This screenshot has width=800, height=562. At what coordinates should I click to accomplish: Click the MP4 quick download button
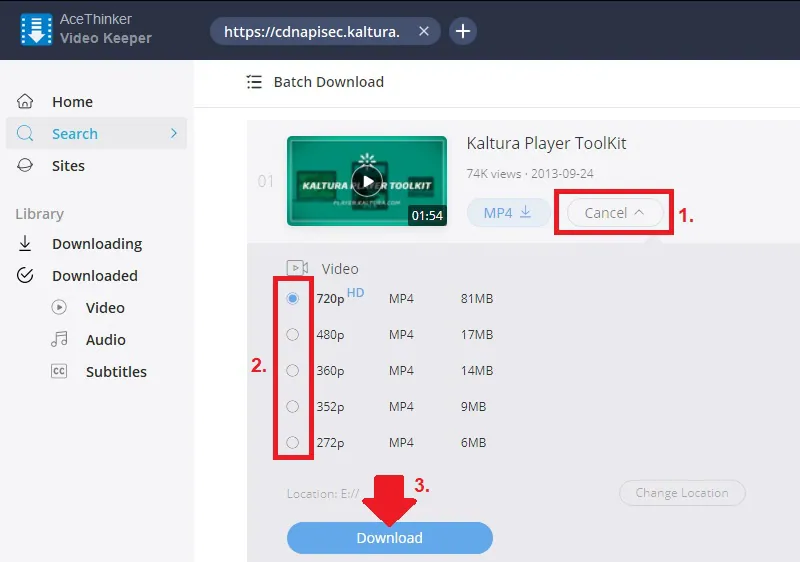[x=508, y=213]
